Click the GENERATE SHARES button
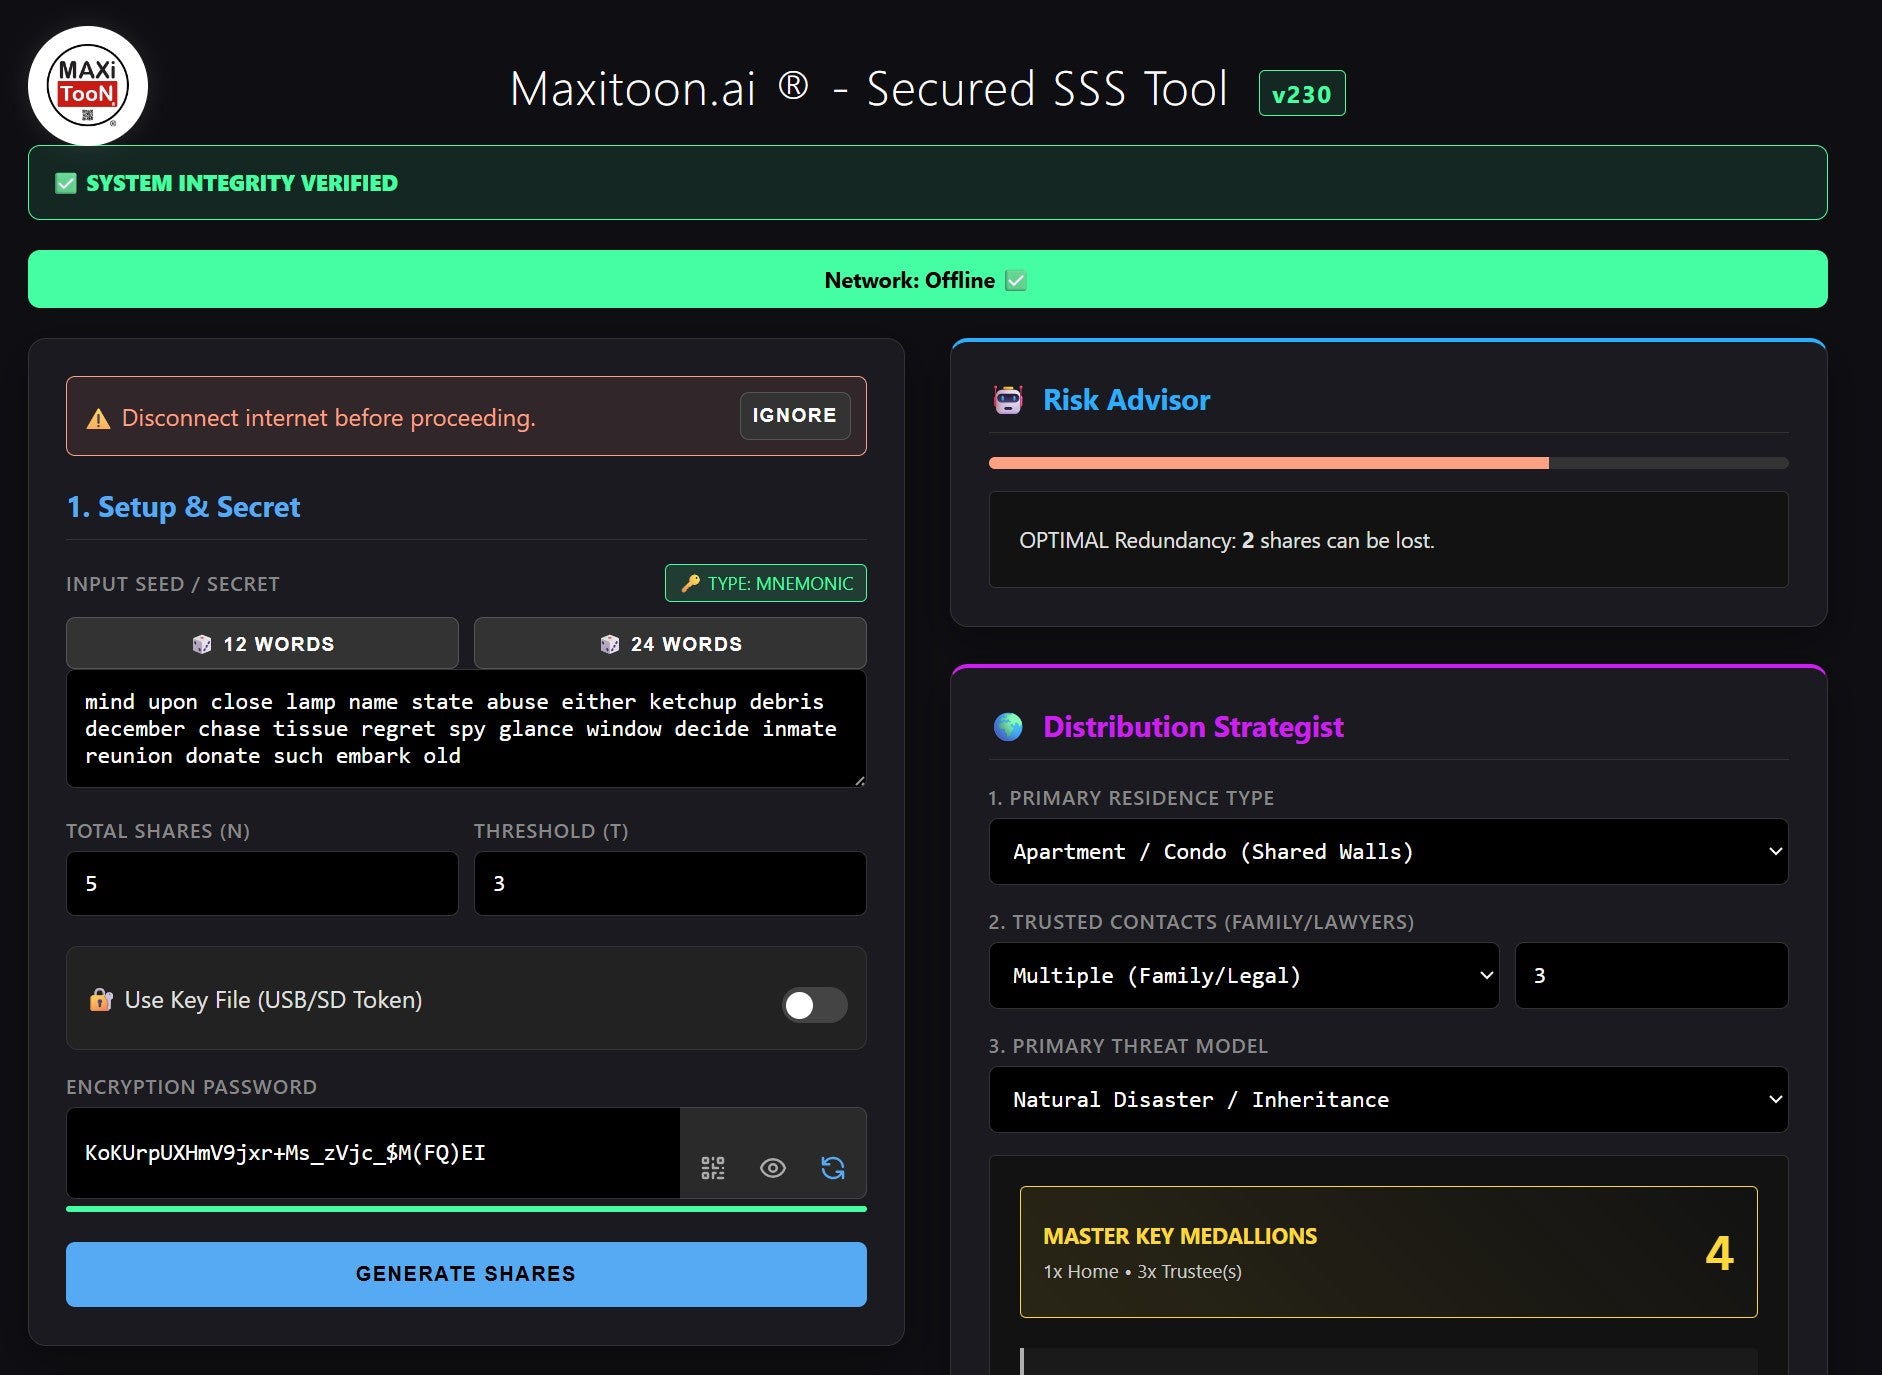This screenshot has height=1375, width=1882. point(466,1273)
